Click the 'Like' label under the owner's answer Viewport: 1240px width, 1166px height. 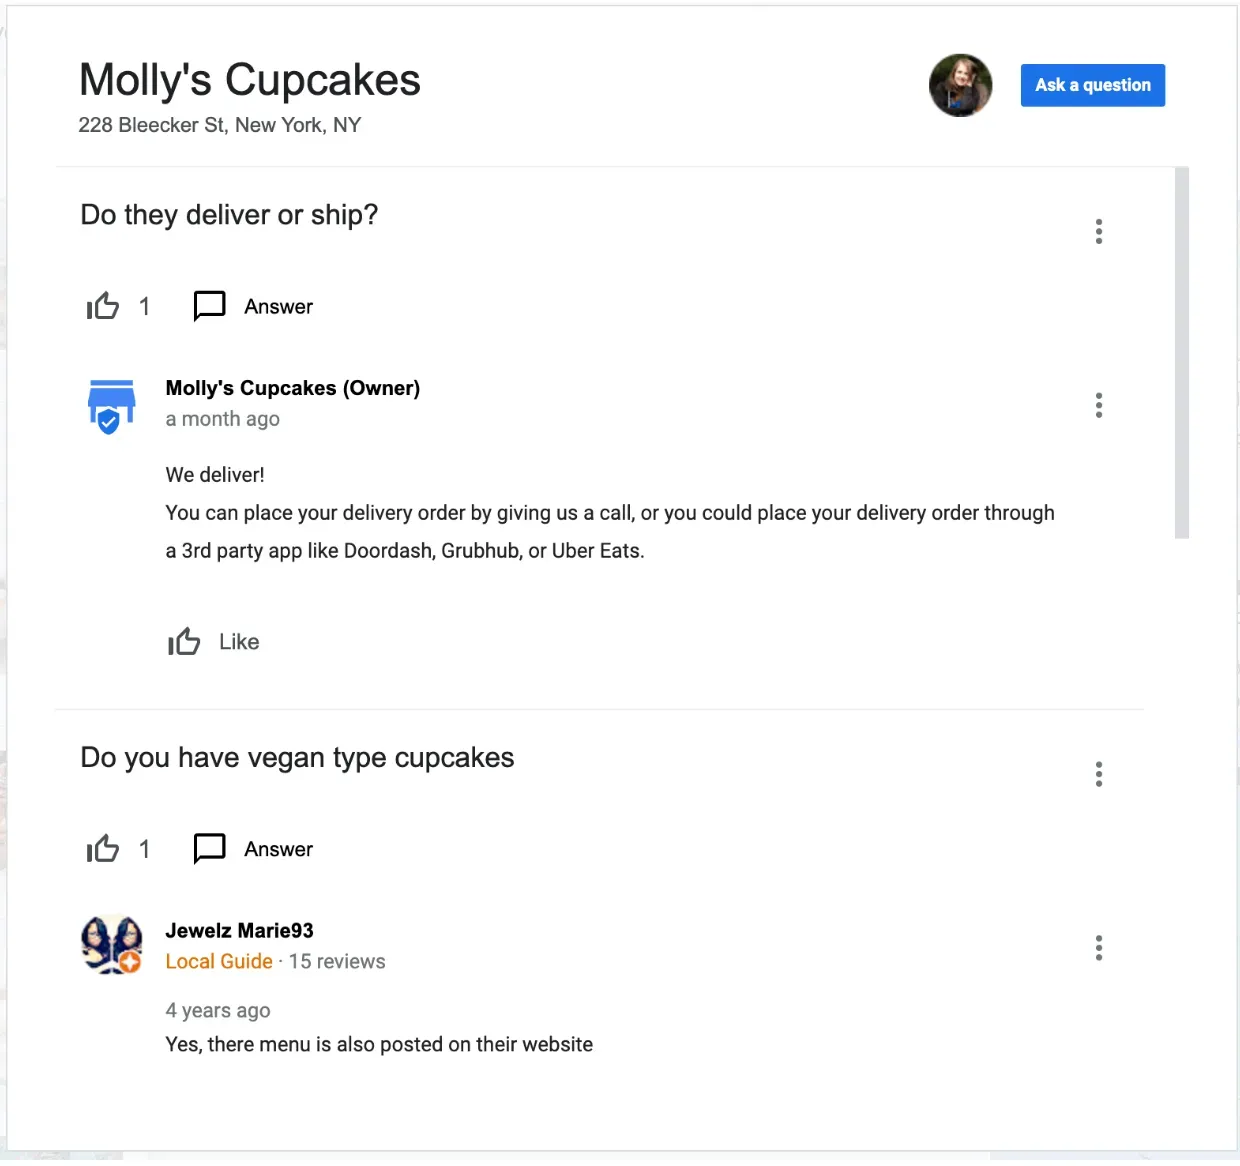tap(239, 642)
